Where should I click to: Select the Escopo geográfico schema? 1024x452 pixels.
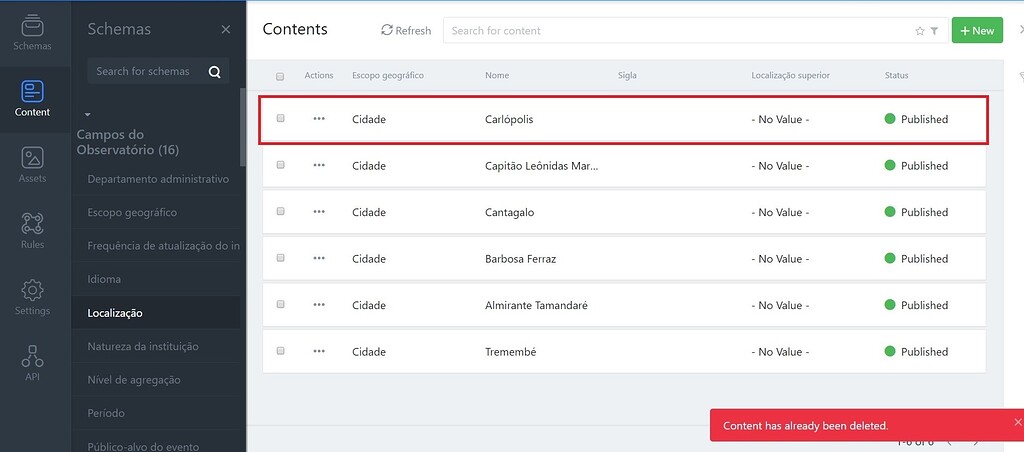132,212
